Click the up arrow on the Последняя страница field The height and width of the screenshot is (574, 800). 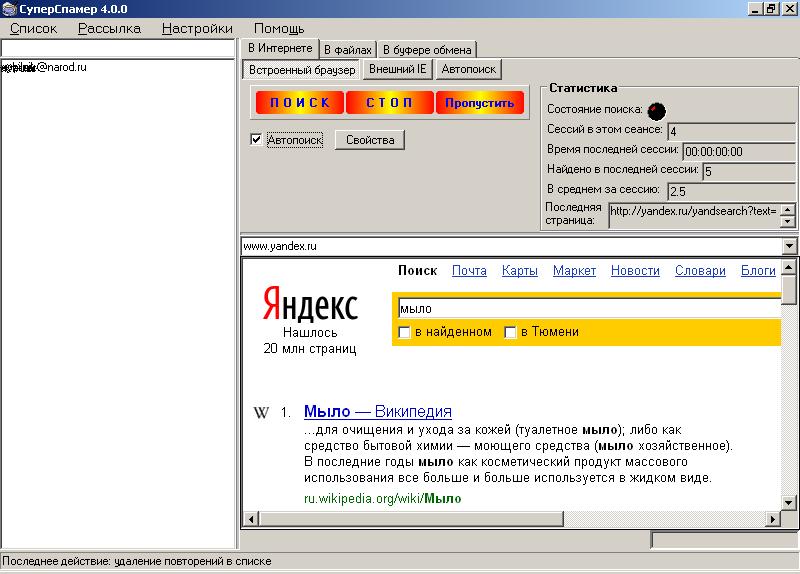(x=788, y=209)
